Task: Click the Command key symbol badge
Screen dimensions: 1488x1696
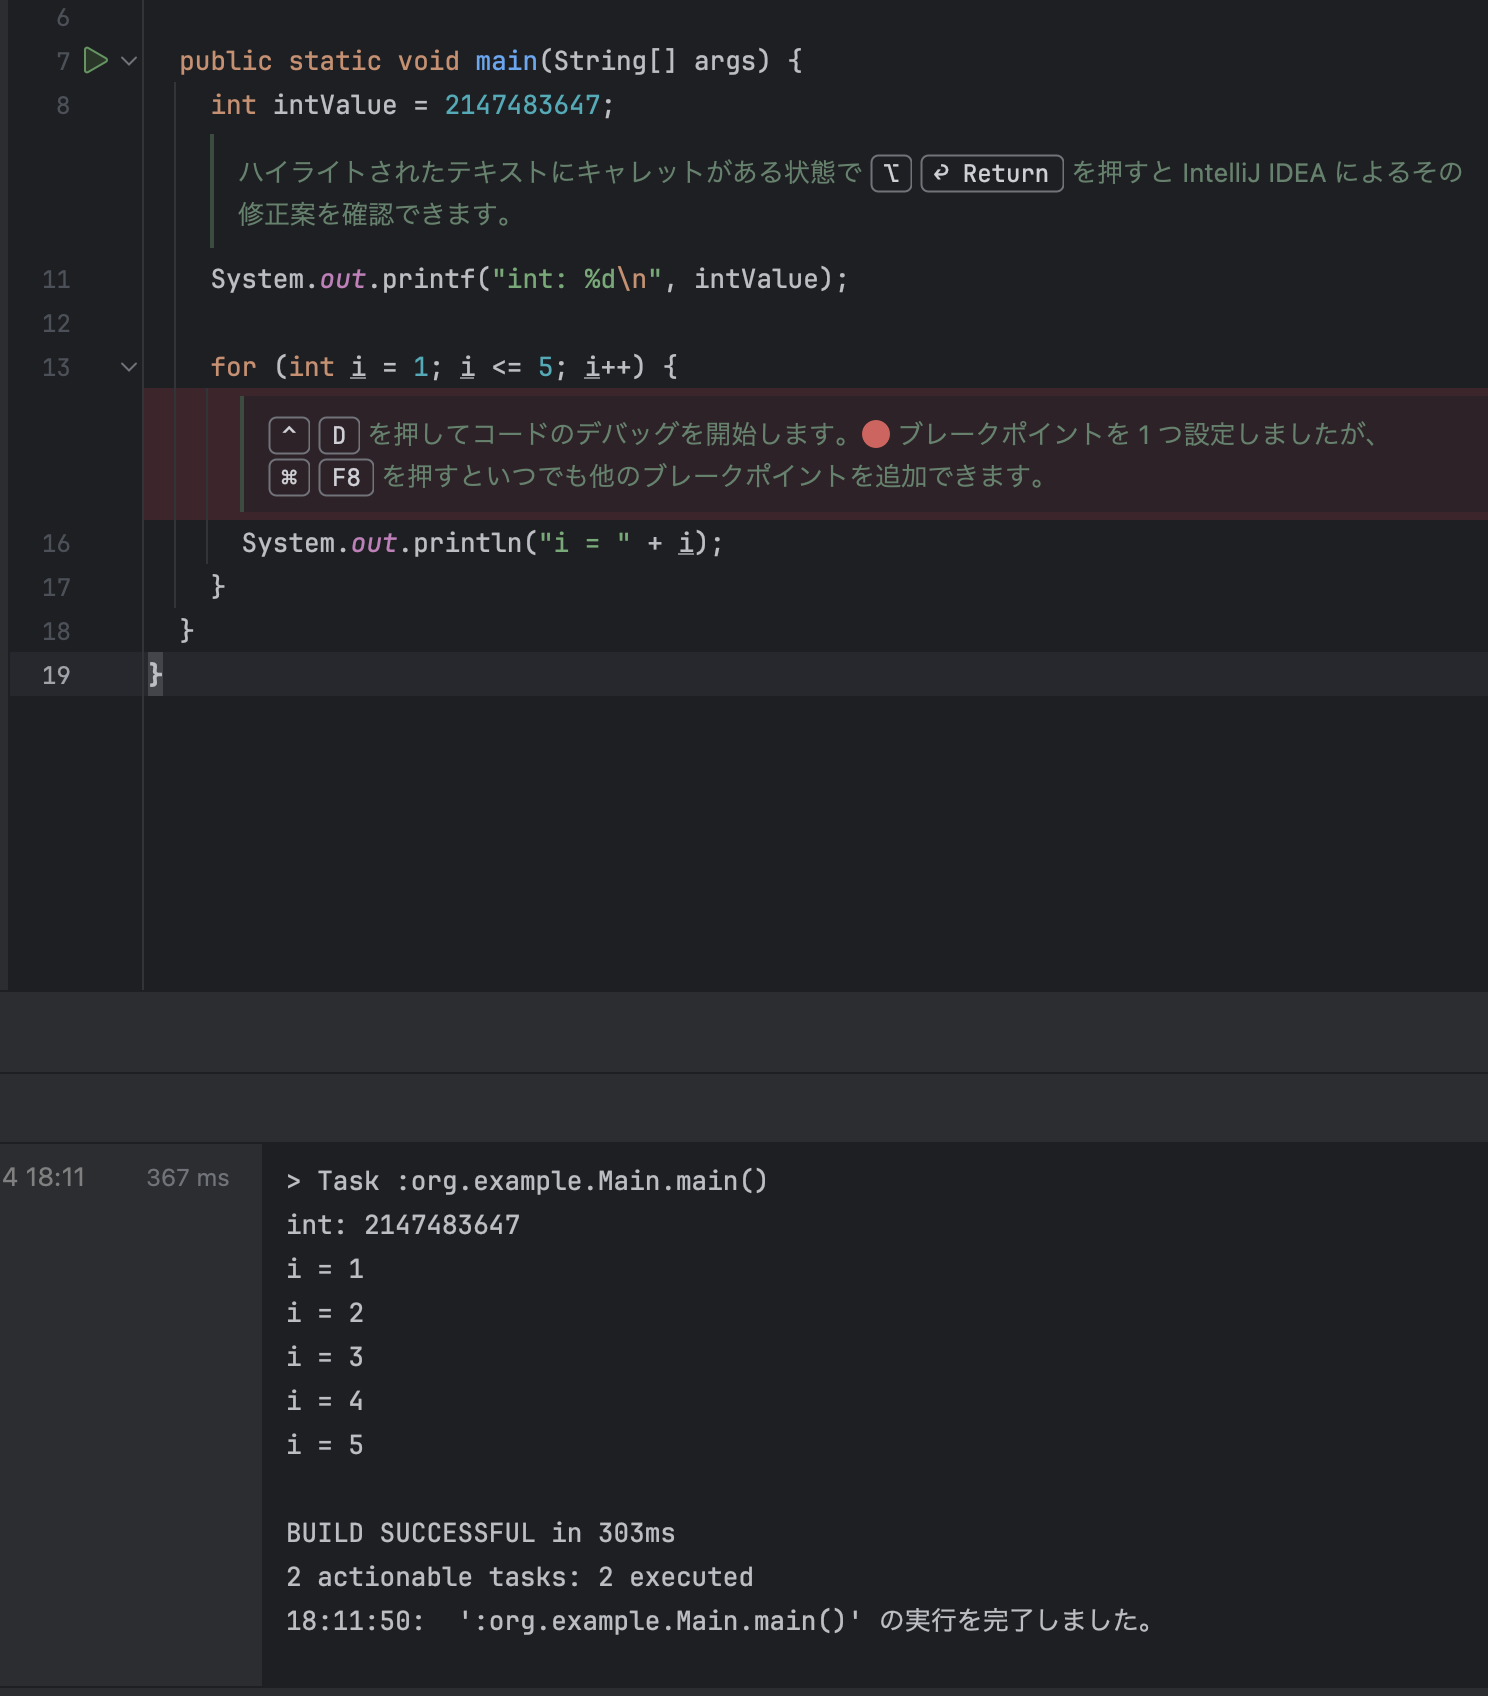Action: (x=289, y=477)
